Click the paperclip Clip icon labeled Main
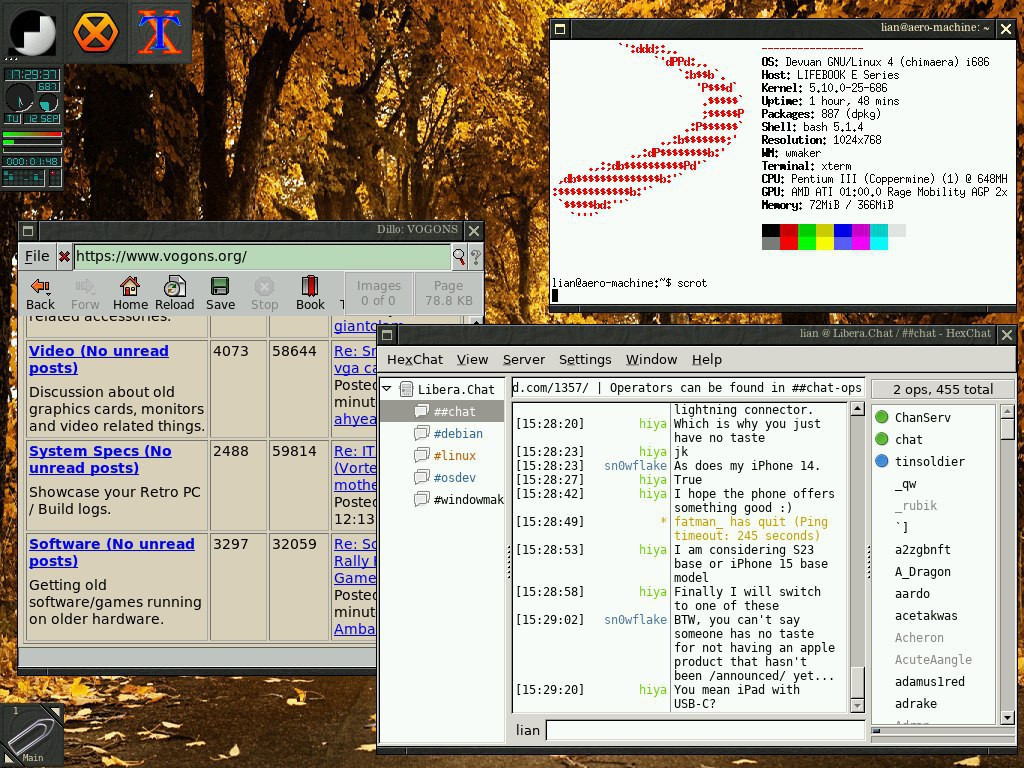Viewport: 1024px width, 768px height. pos(32,735)
